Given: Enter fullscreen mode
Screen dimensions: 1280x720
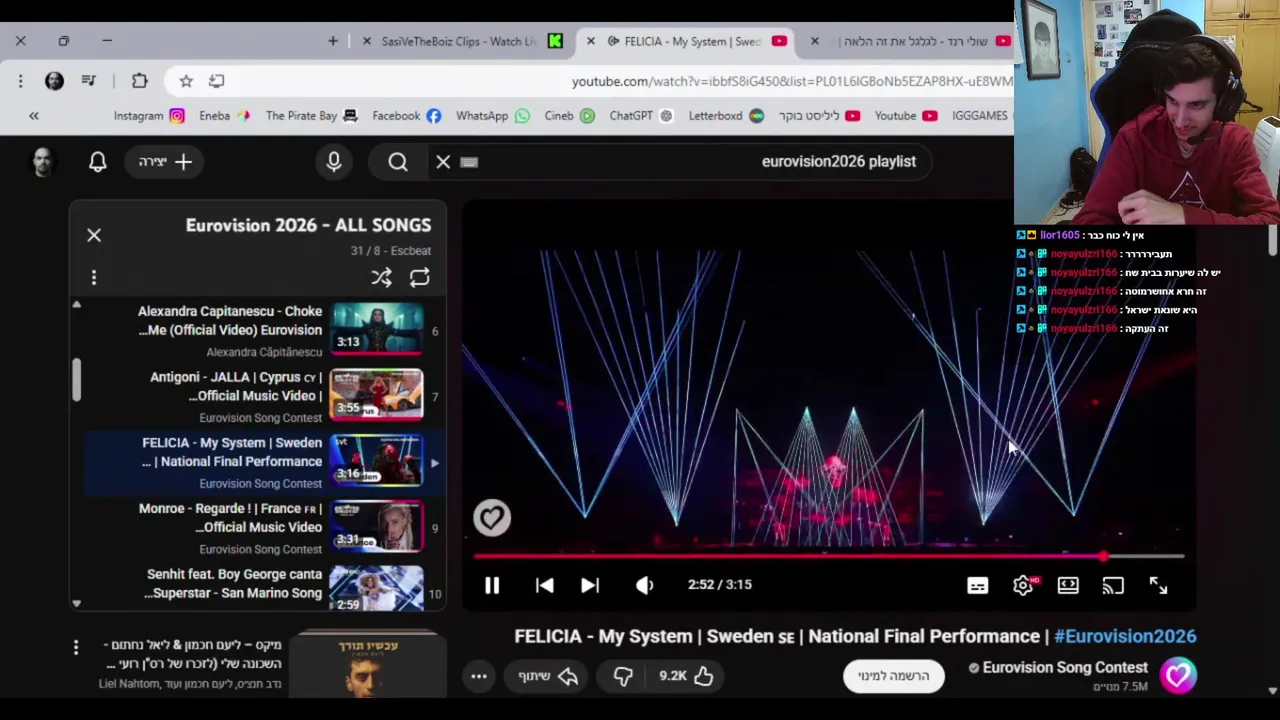Looking at the screenshot, I should click(1158, 586).
